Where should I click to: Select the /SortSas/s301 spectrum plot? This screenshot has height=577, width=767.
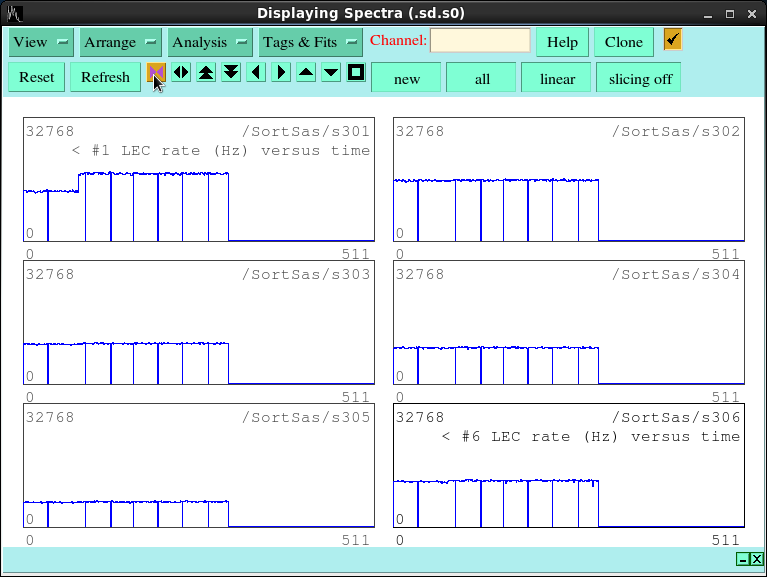(199, 179)
